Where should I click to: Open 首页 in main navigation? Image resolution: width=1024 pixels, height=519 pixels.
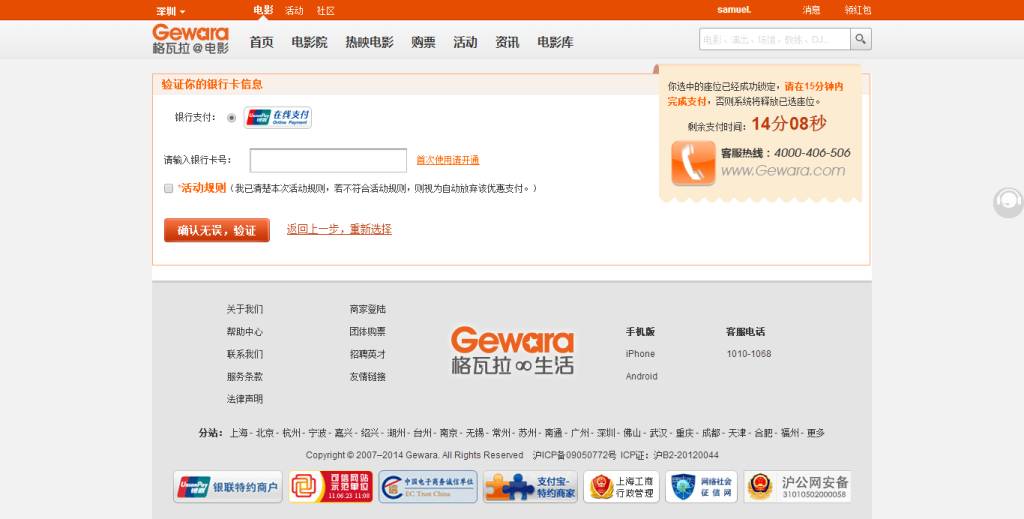[x=262, y=42]
